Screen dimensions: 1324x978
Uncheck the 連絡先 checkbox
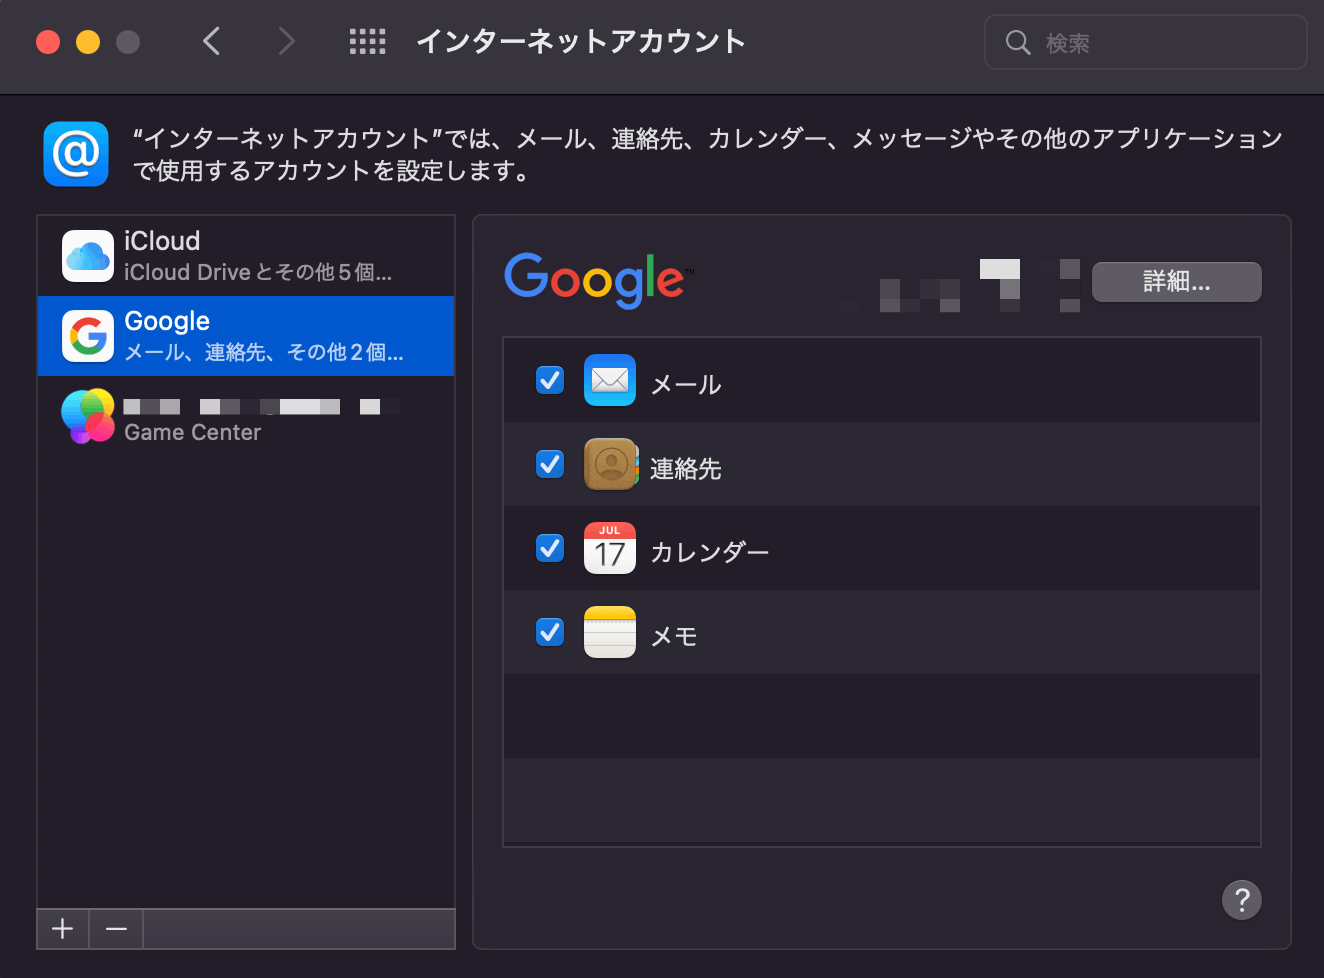pos(550,464)
